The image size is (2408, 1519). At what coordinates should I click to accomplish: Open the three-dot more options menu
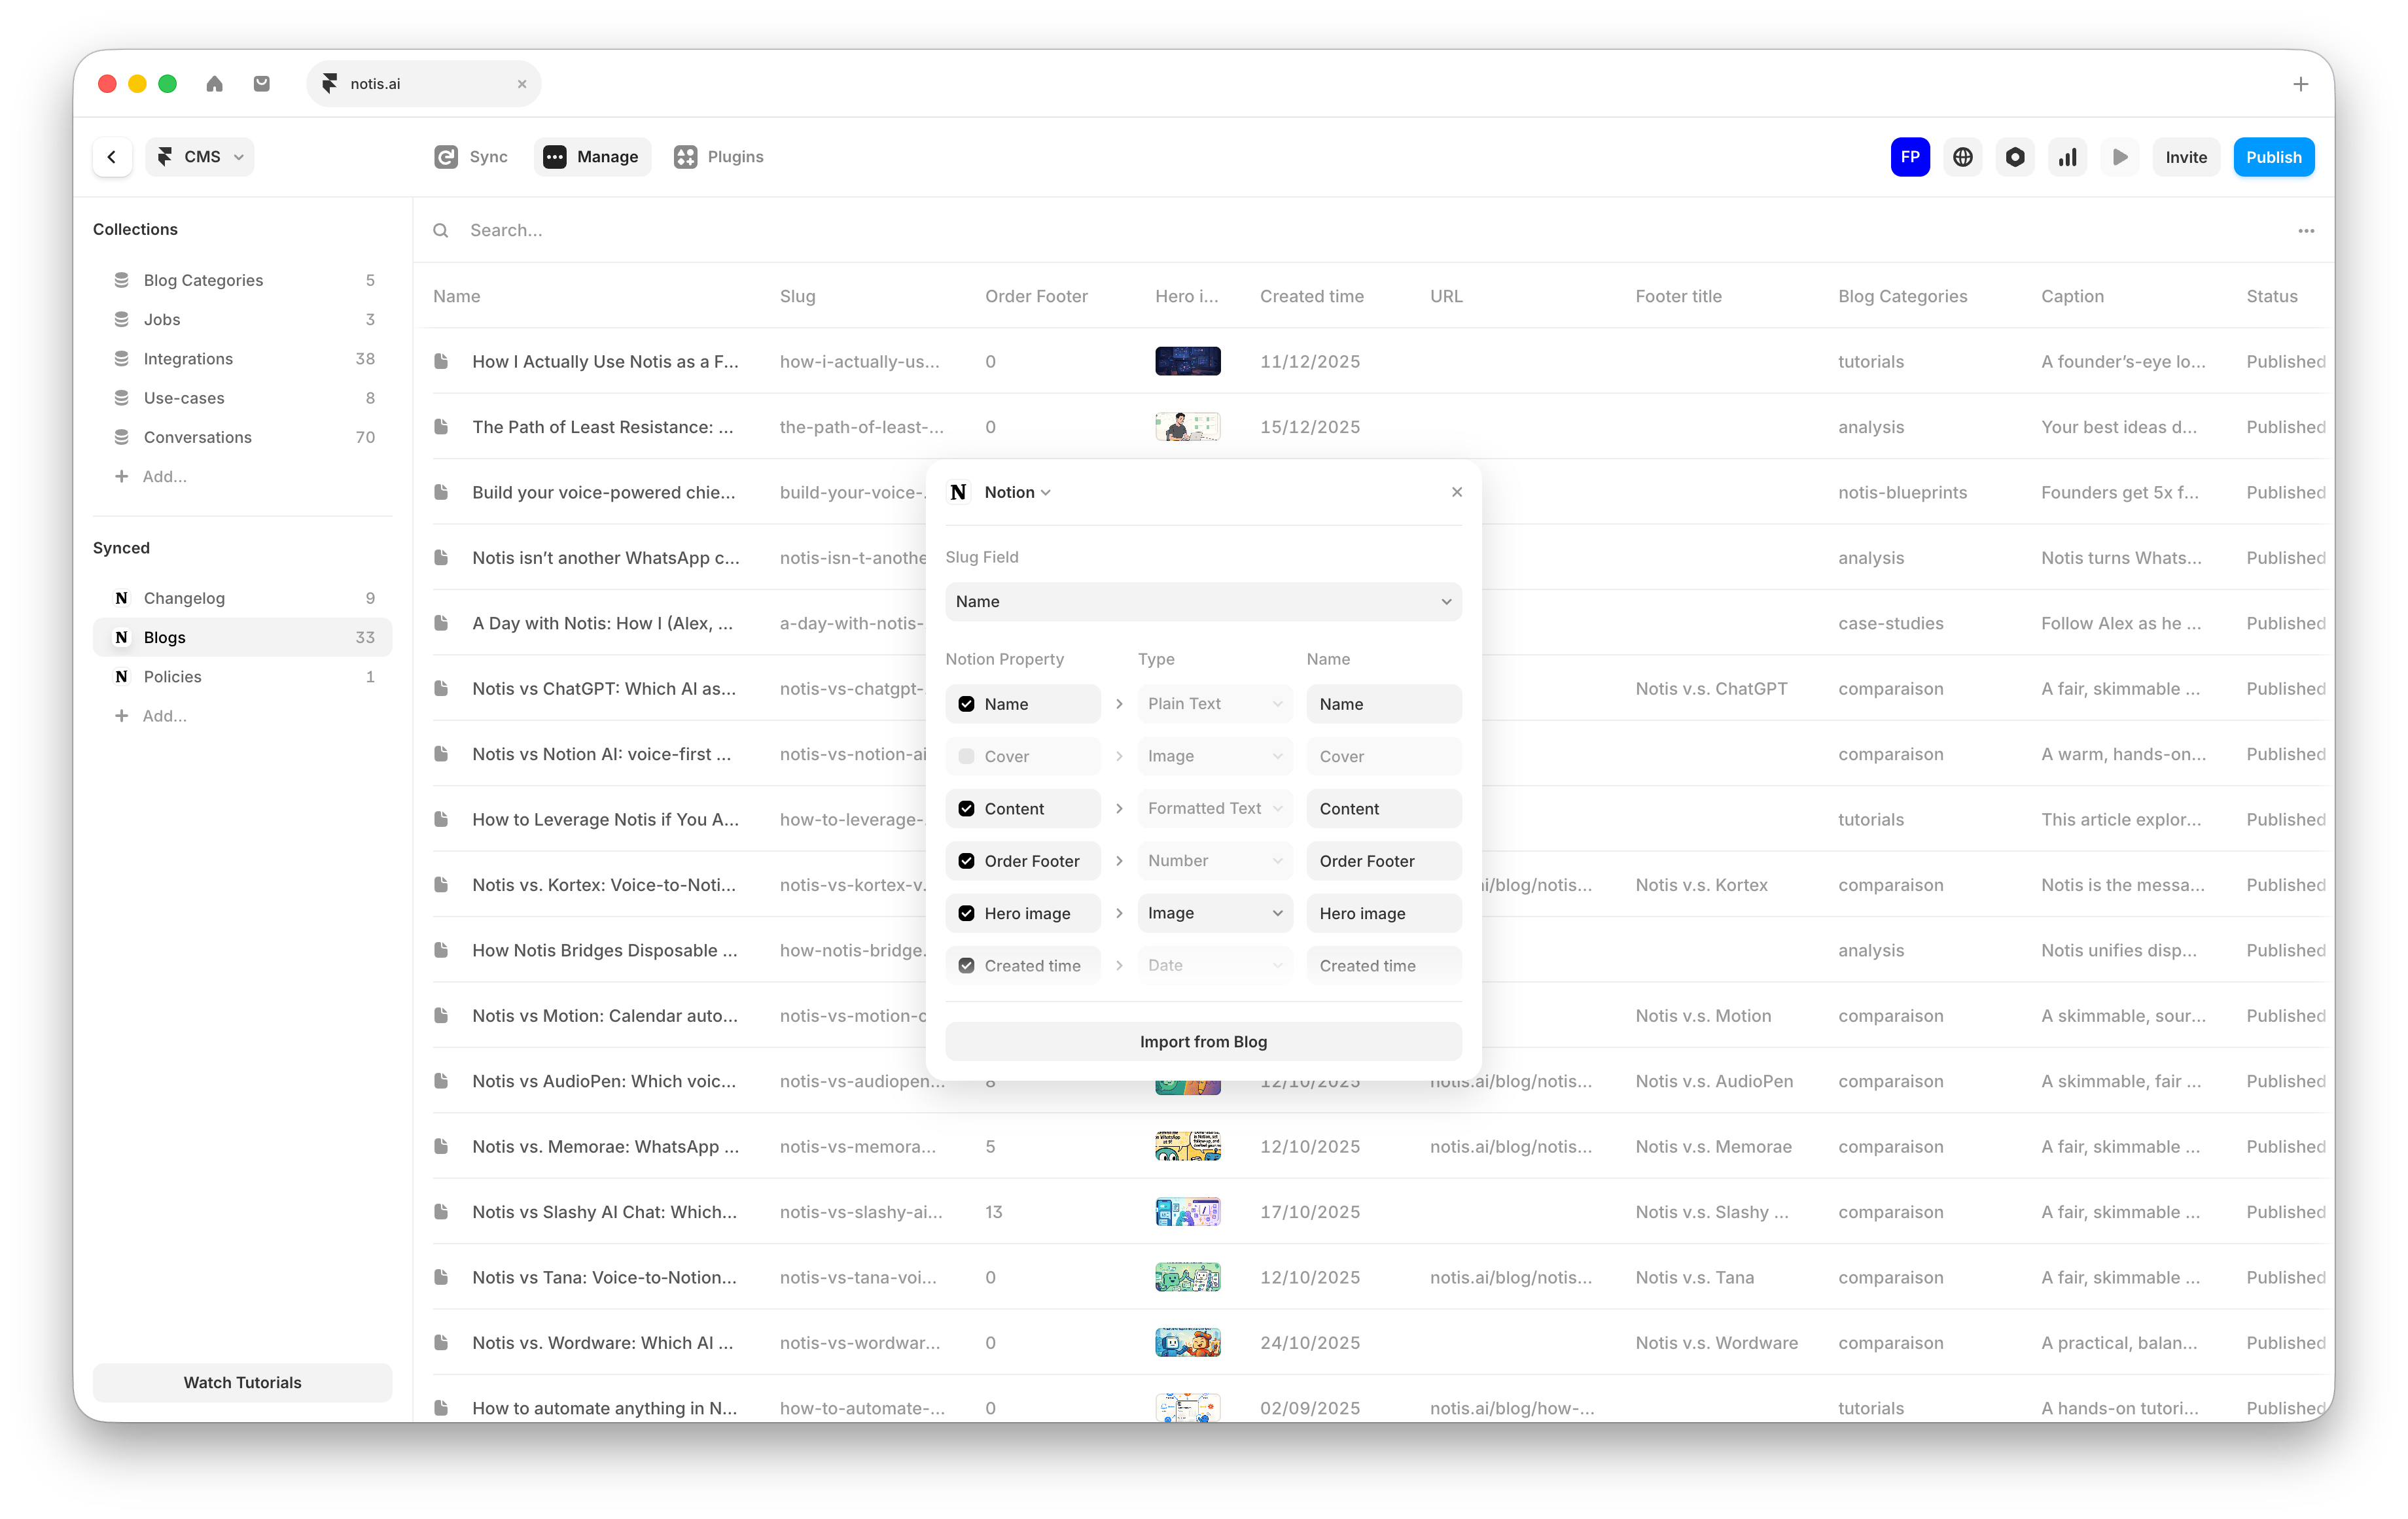pyautogui.click(x=2305, y=231)
